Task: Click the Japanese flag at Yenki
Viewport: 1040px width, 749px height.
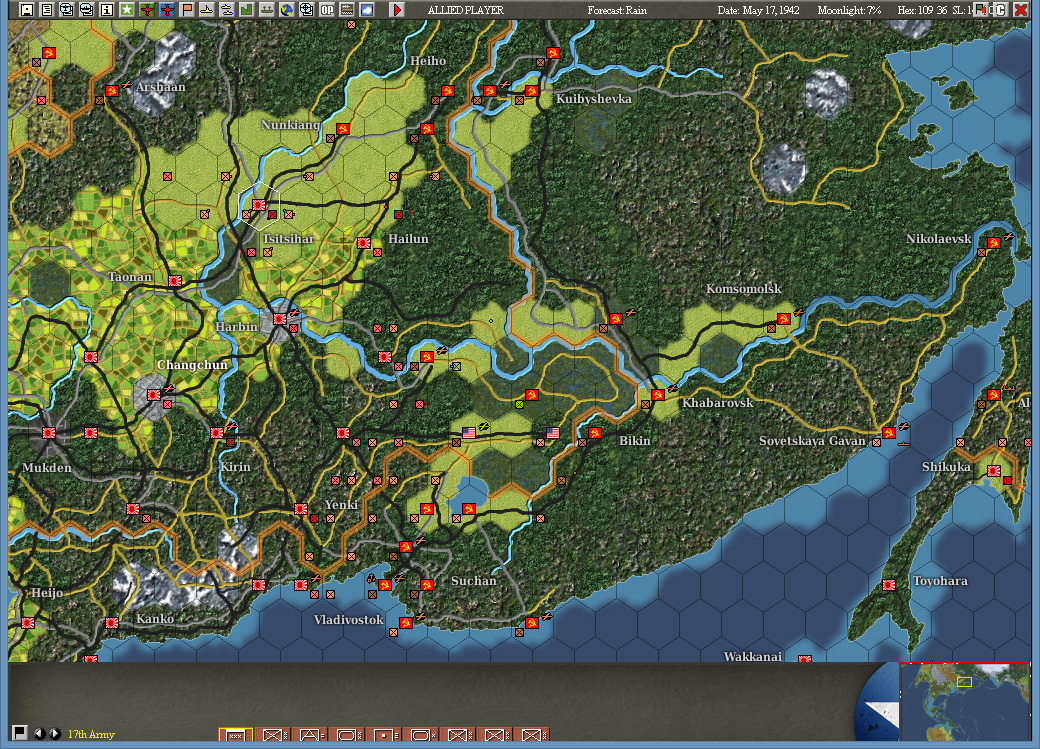Action: click(300, 508)
